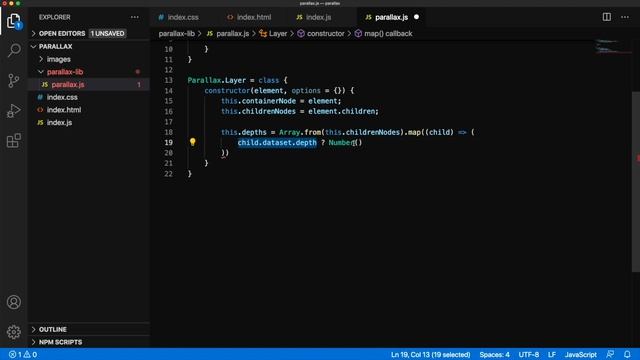
Task: Click the EXPLORER panel title
Action: (x=55, y=17)
